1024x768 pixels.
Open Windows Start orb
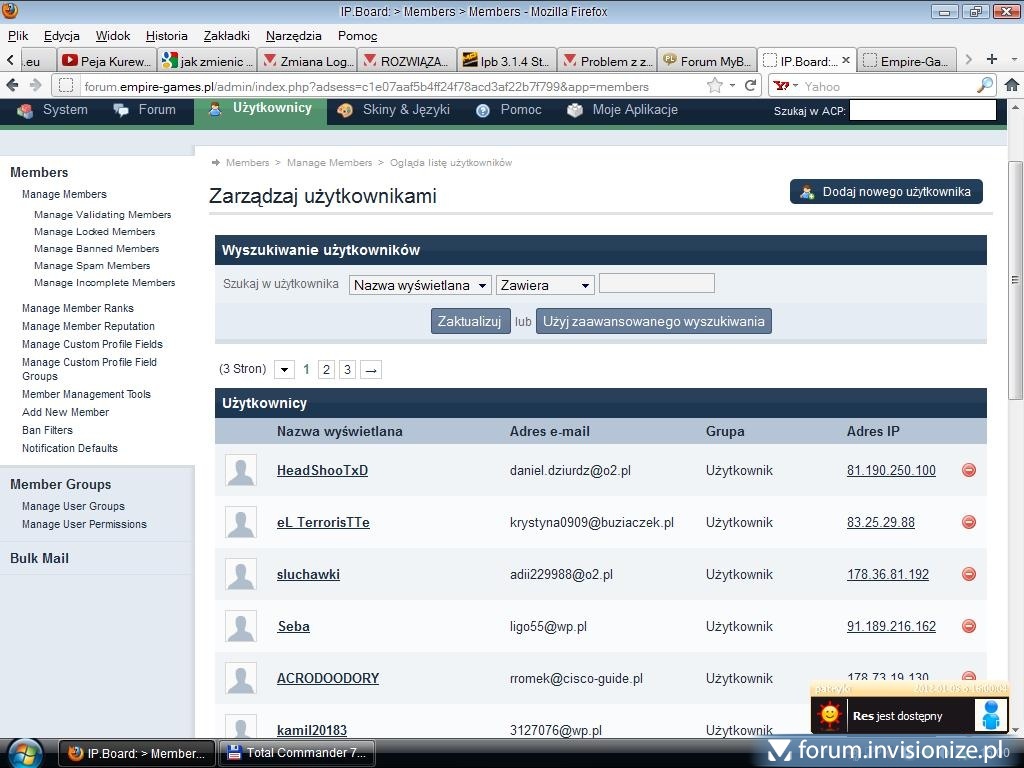coord(25,752)
